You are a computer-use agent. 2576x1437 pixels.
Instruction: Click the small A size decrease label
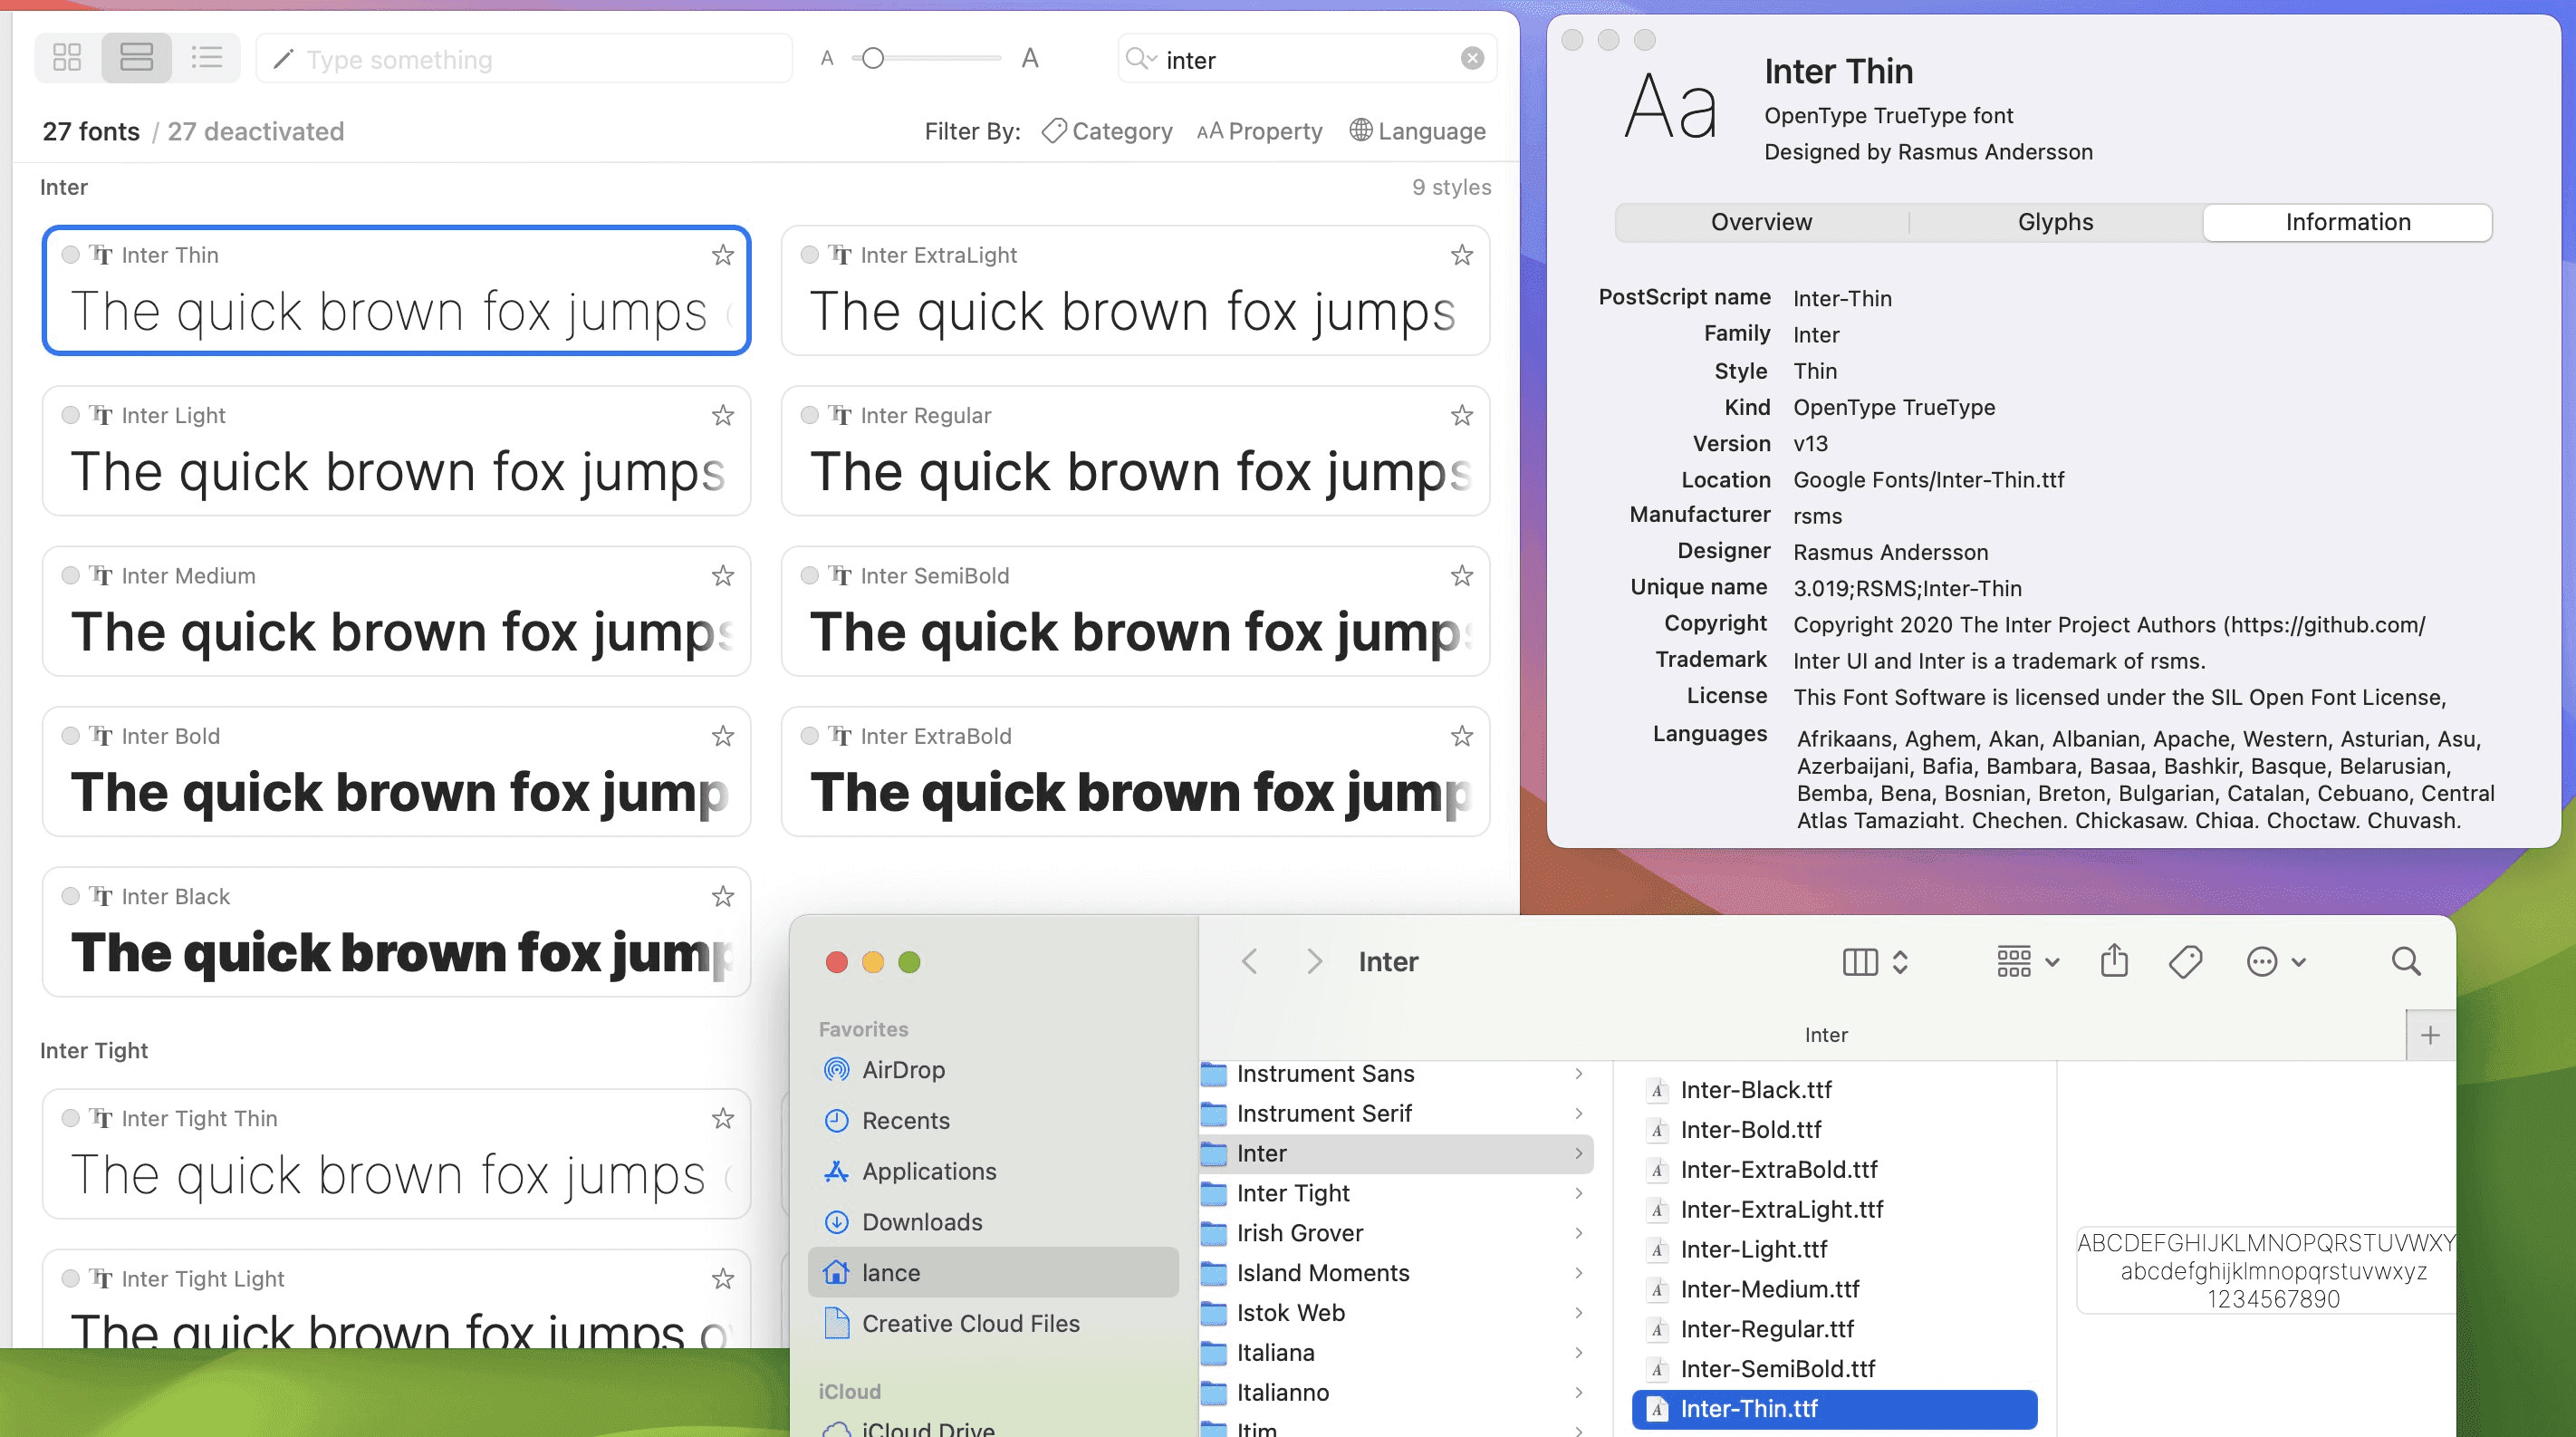[x=827, y=59]
